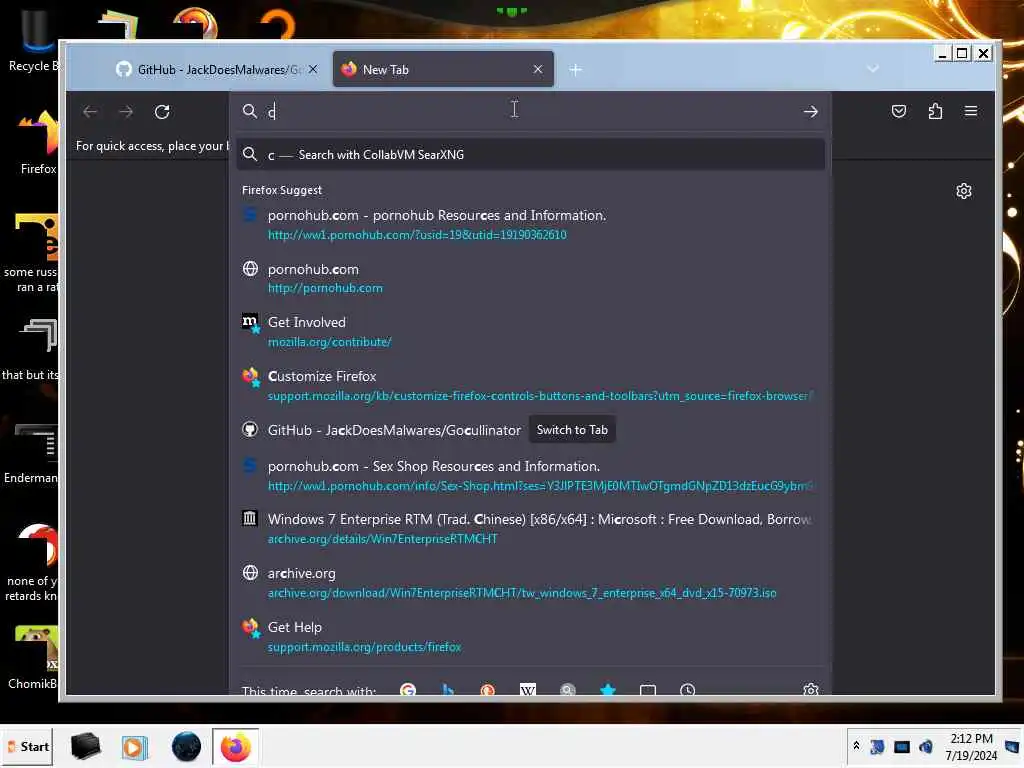Show hidden tray icons arrow

click(856, 746)
